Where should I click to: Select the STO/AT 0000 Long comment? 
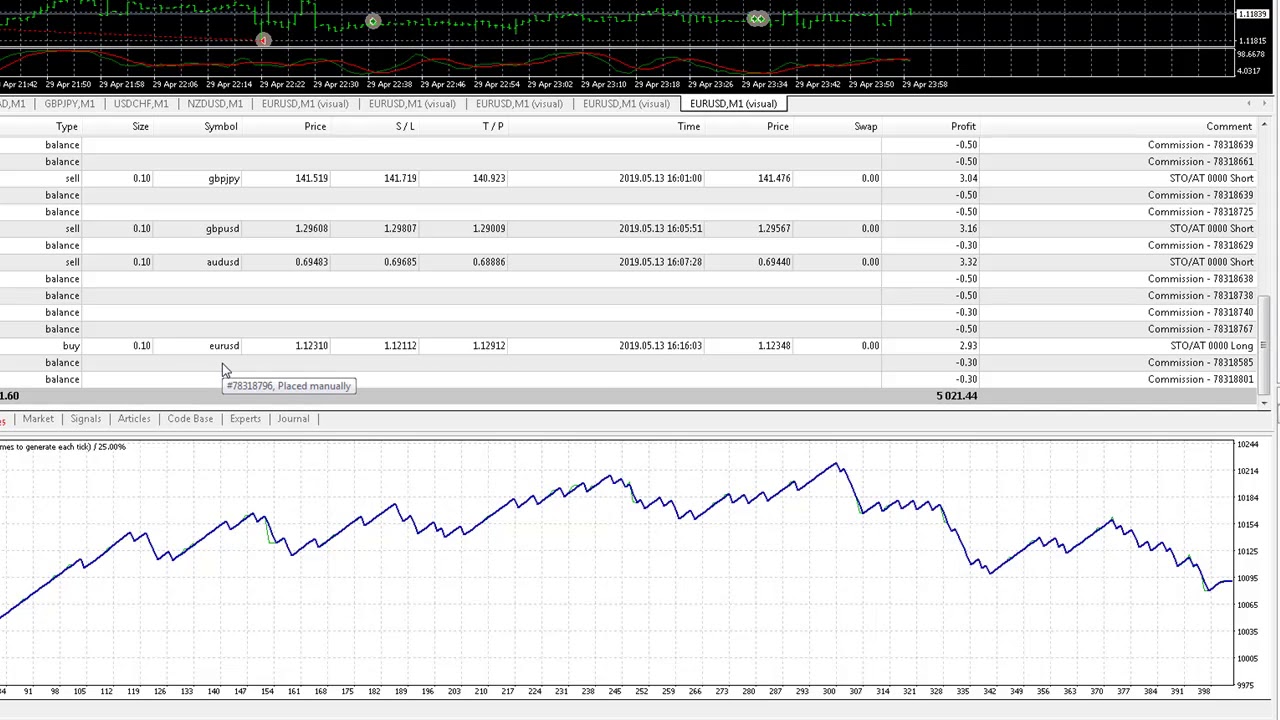pos(1211,346)
